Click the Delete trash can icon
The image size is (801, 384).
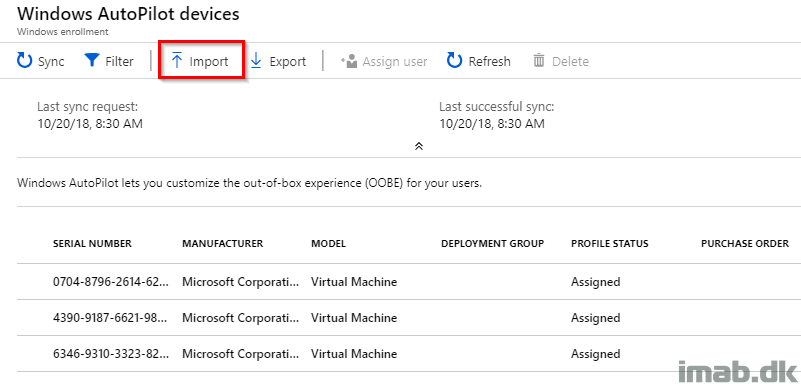coord(539,61)
